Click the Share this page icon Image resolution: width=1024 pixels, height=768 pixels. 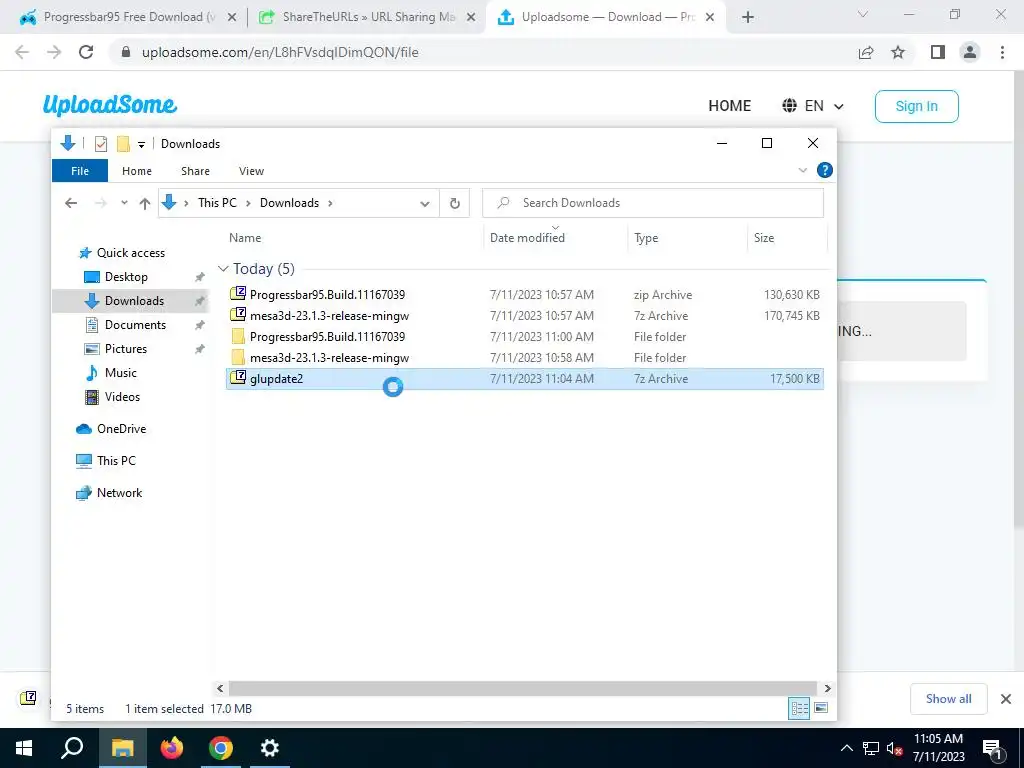point(866,52)
